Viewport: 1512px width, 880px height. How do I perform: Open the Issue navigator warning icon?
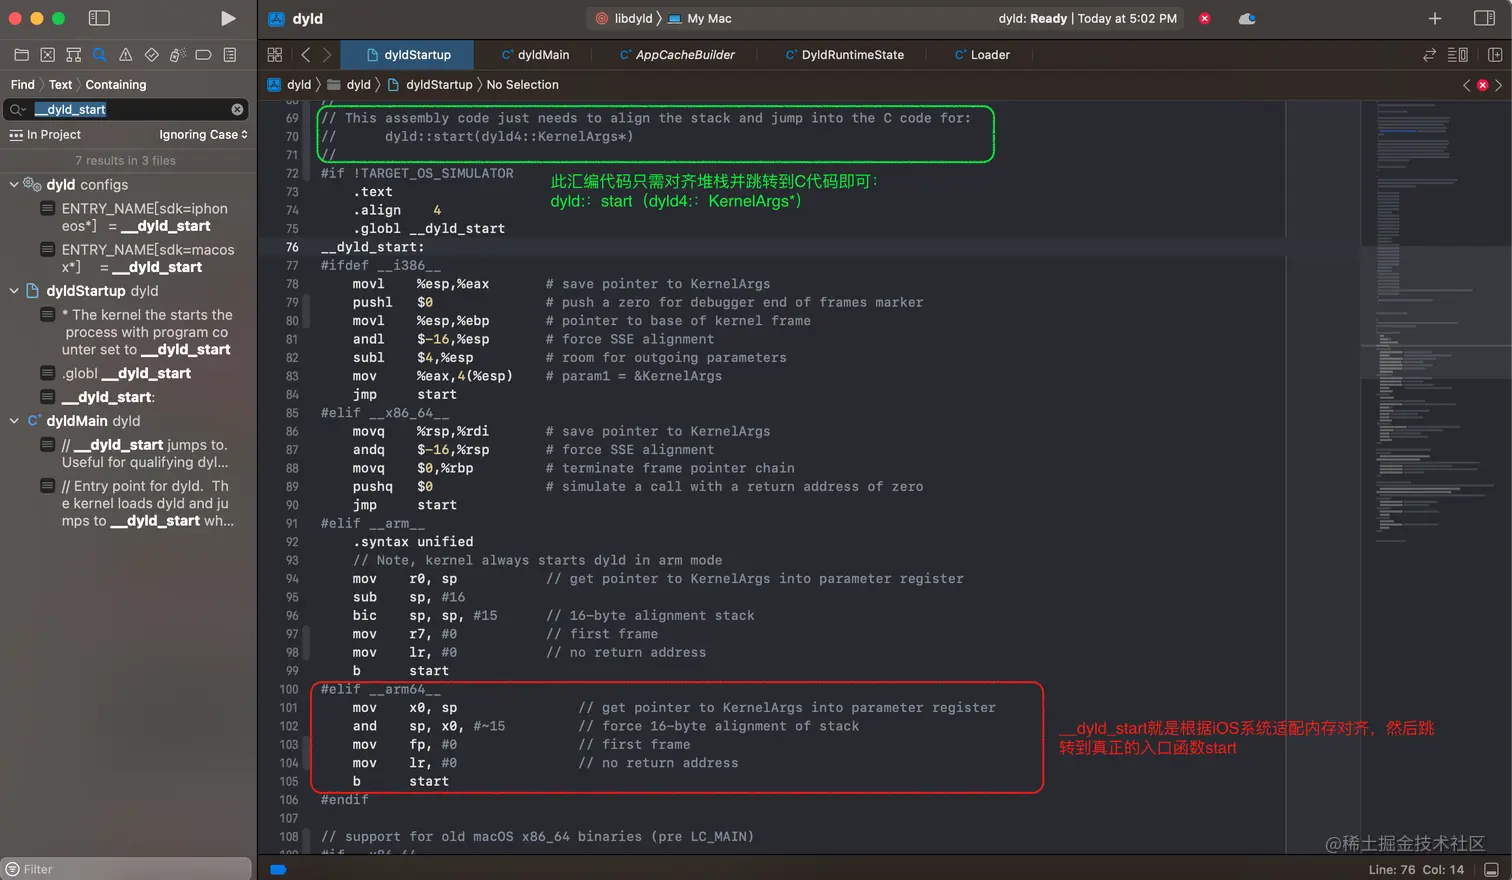pyautogui.click(x=125, y=55)
